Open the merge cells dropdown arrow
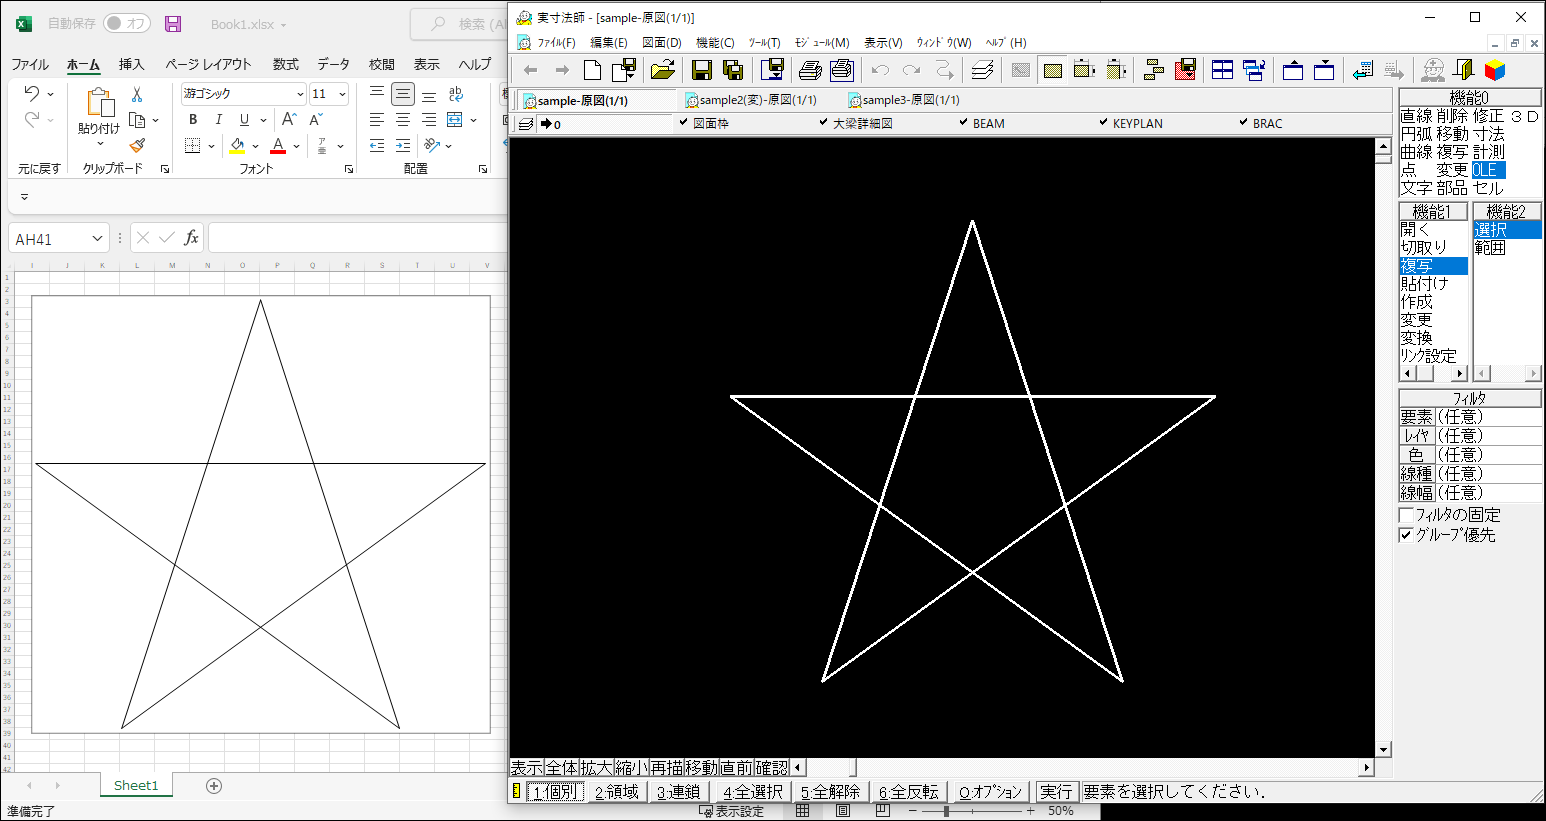This screenshot has height=821, width=1546. coord(473,120)
